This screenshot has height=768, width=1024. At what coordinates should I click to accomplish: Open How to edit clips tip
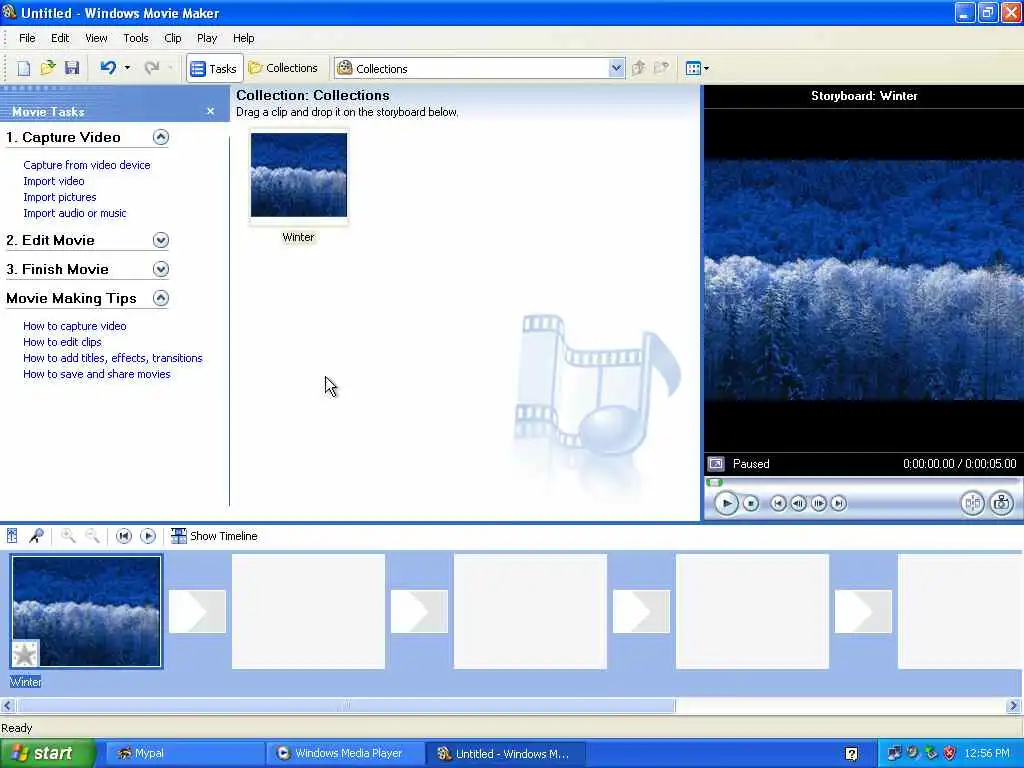(x=62, y=342)
